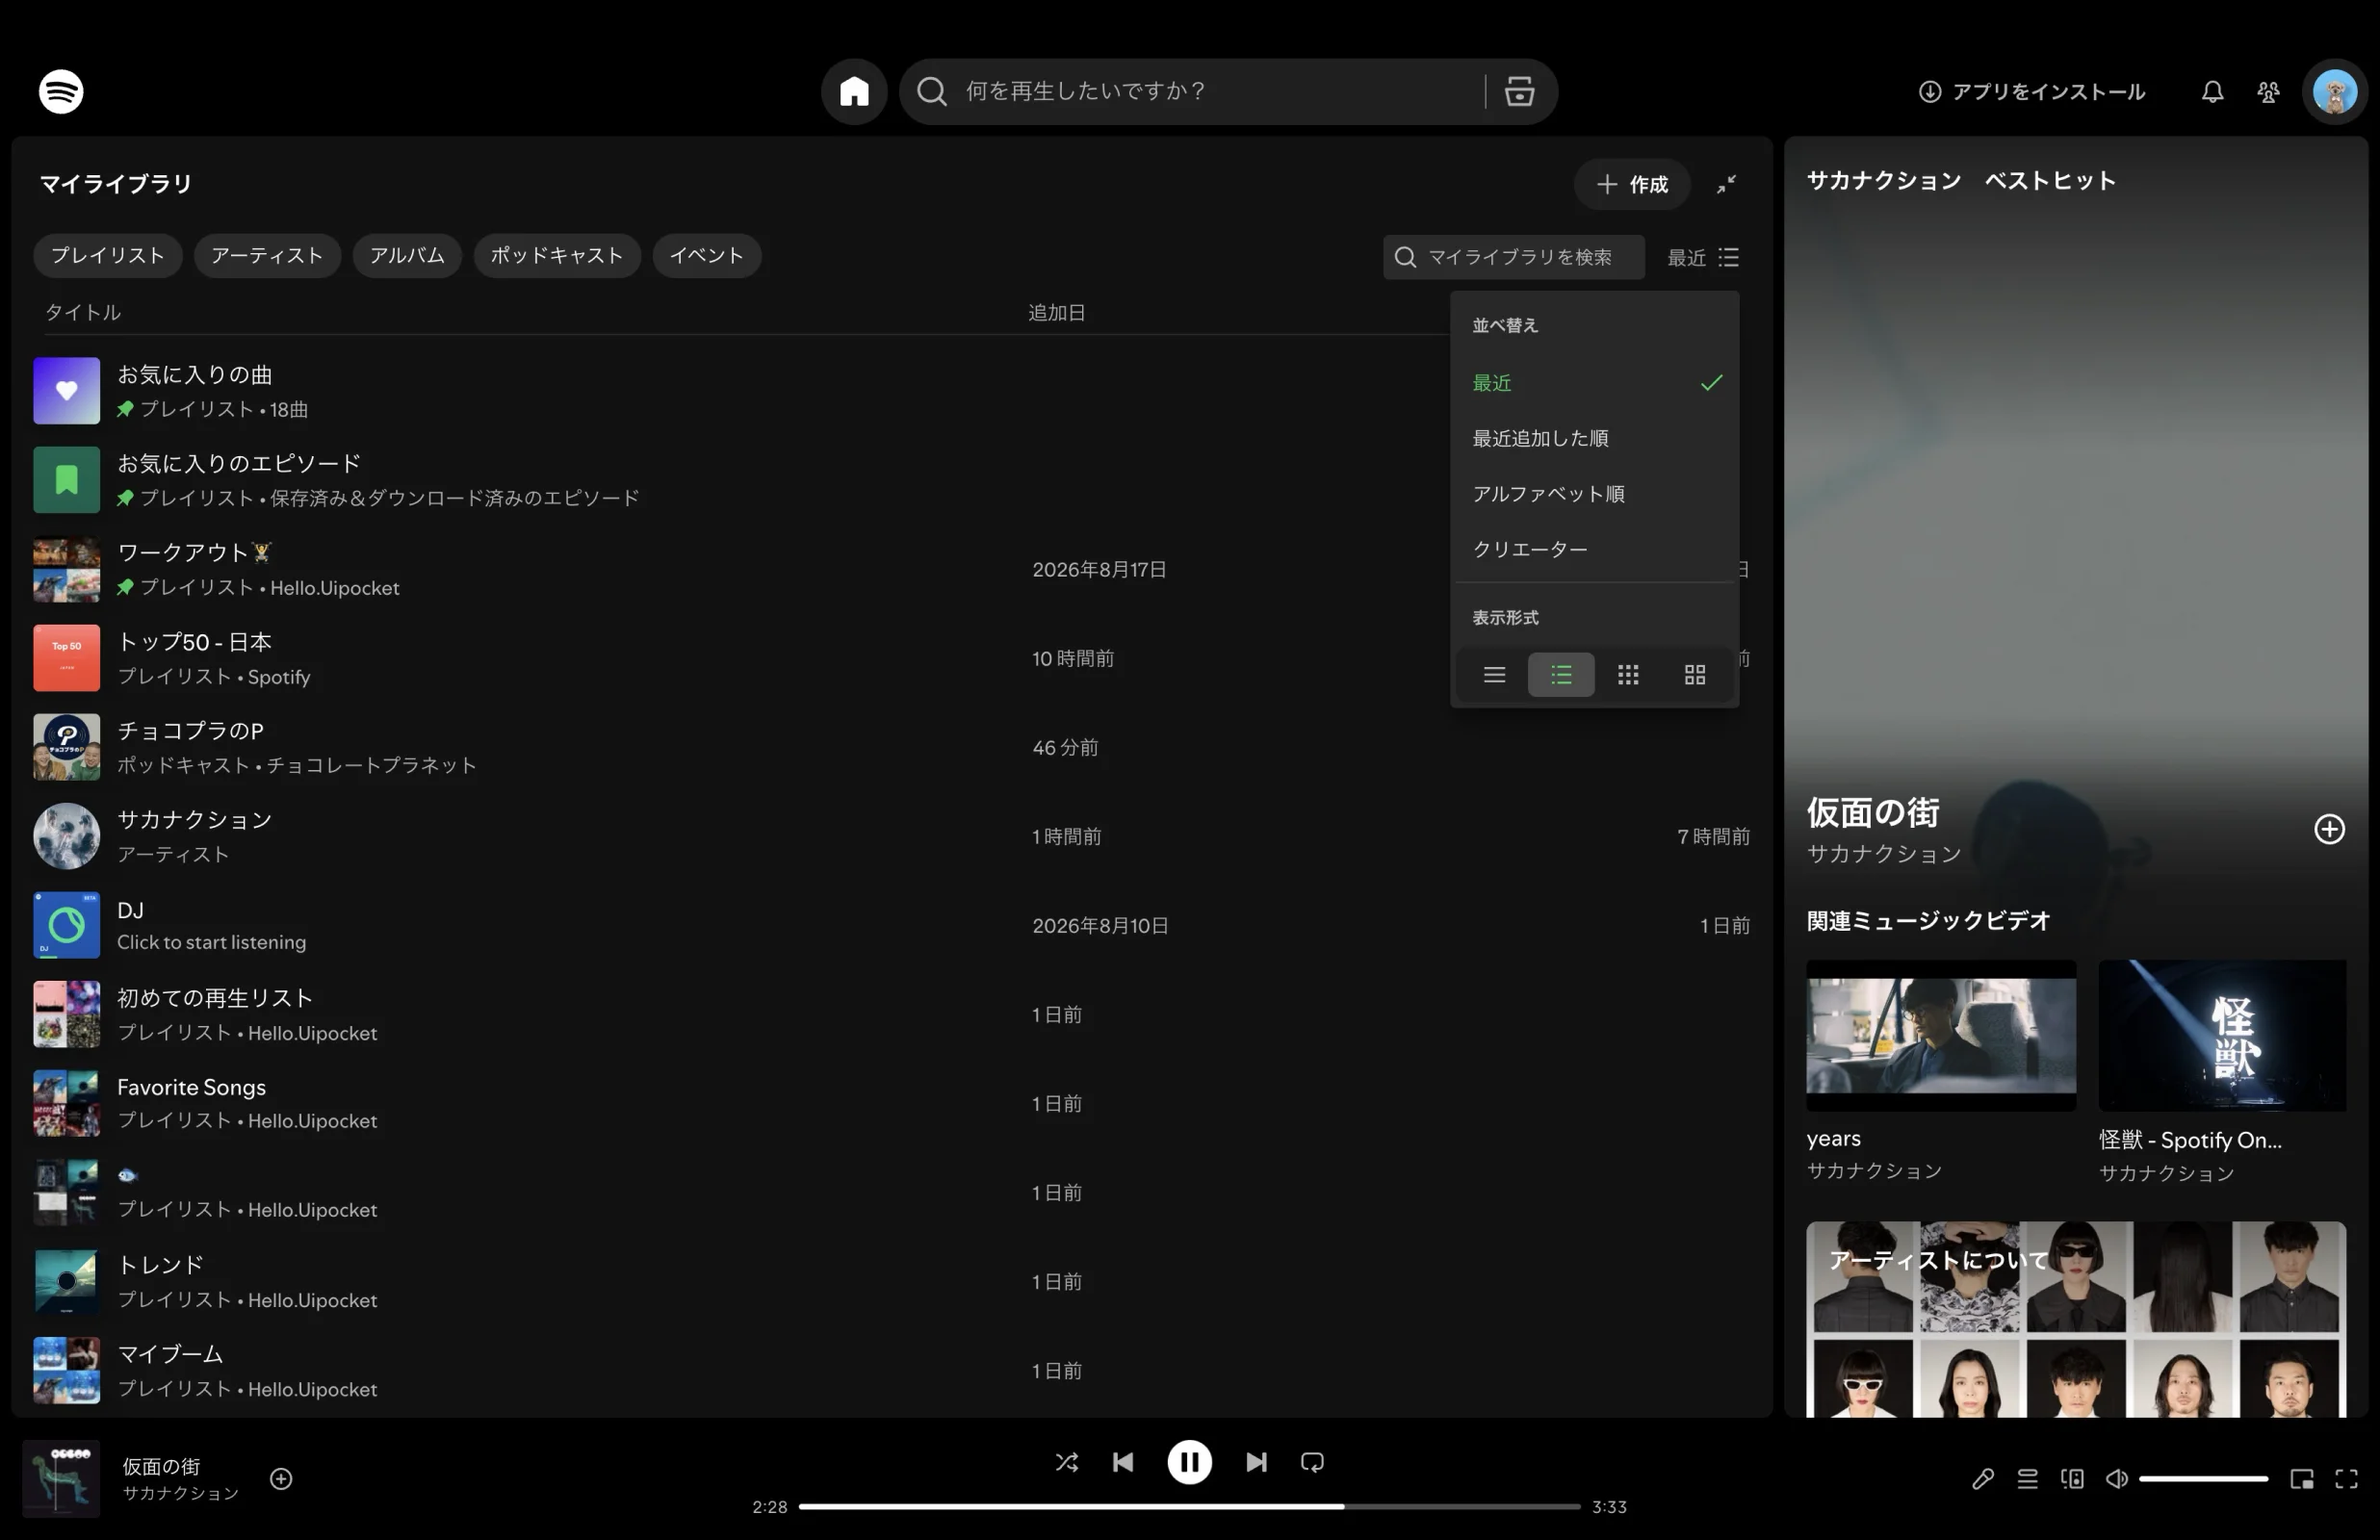Viewport: 2380px width, 1540px height.
Task: Open lyrics microphone icon
Action: point(1983,1478)
